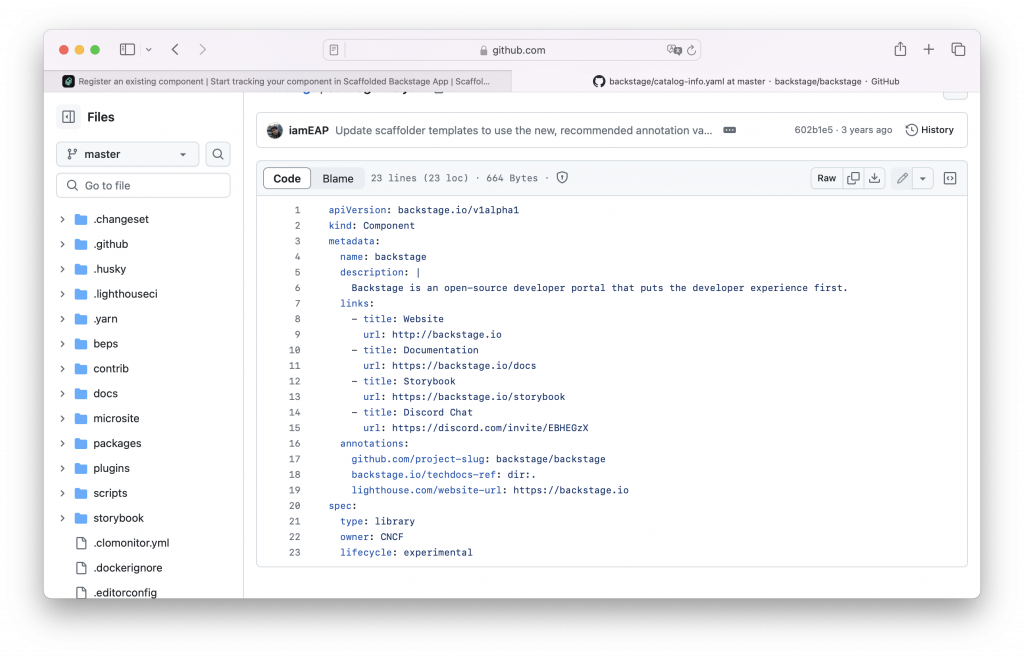The width and height of the screenshot is (1024, 656).
Task: Open the .editorconfig file
Action: tap(125, 593)
